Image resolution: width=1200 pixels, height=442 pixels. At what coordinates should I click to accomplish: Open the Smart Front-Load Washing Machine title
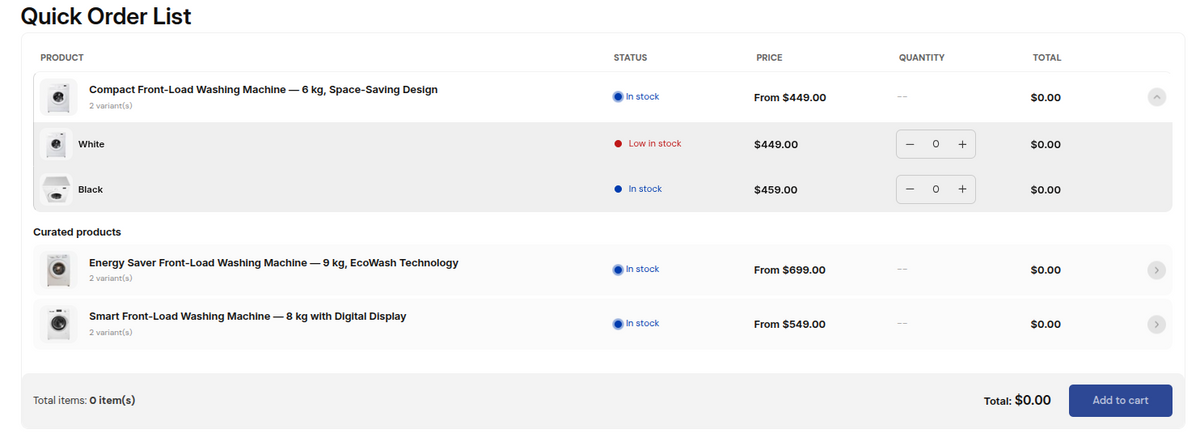pyautogui.click(x=247, y=316)
